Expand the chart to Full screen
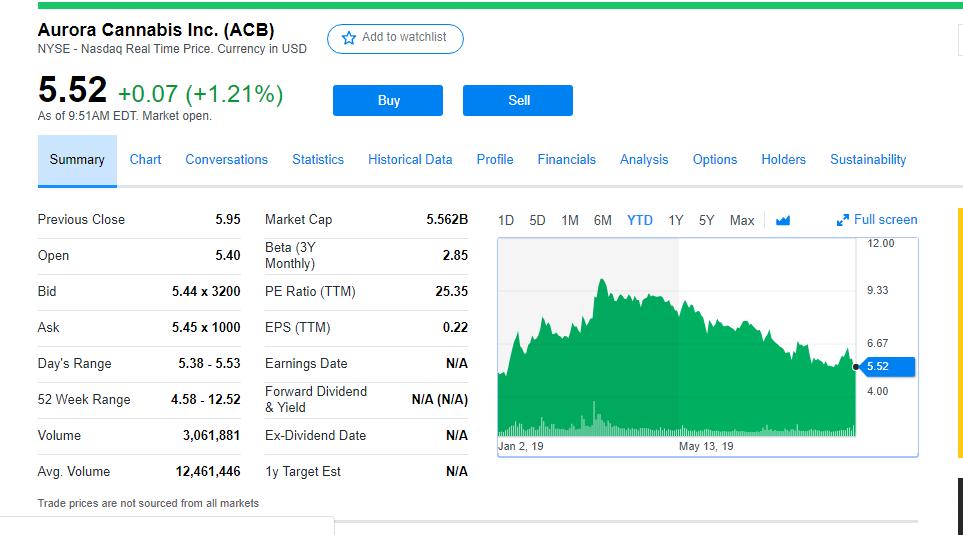963x535 pixels. 877,220
